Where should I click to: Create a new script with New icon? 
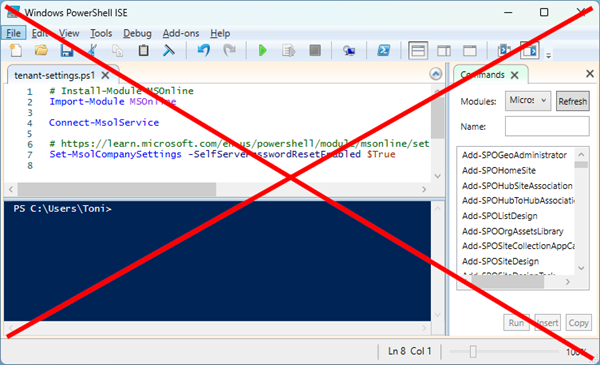[x=16, y=51]
